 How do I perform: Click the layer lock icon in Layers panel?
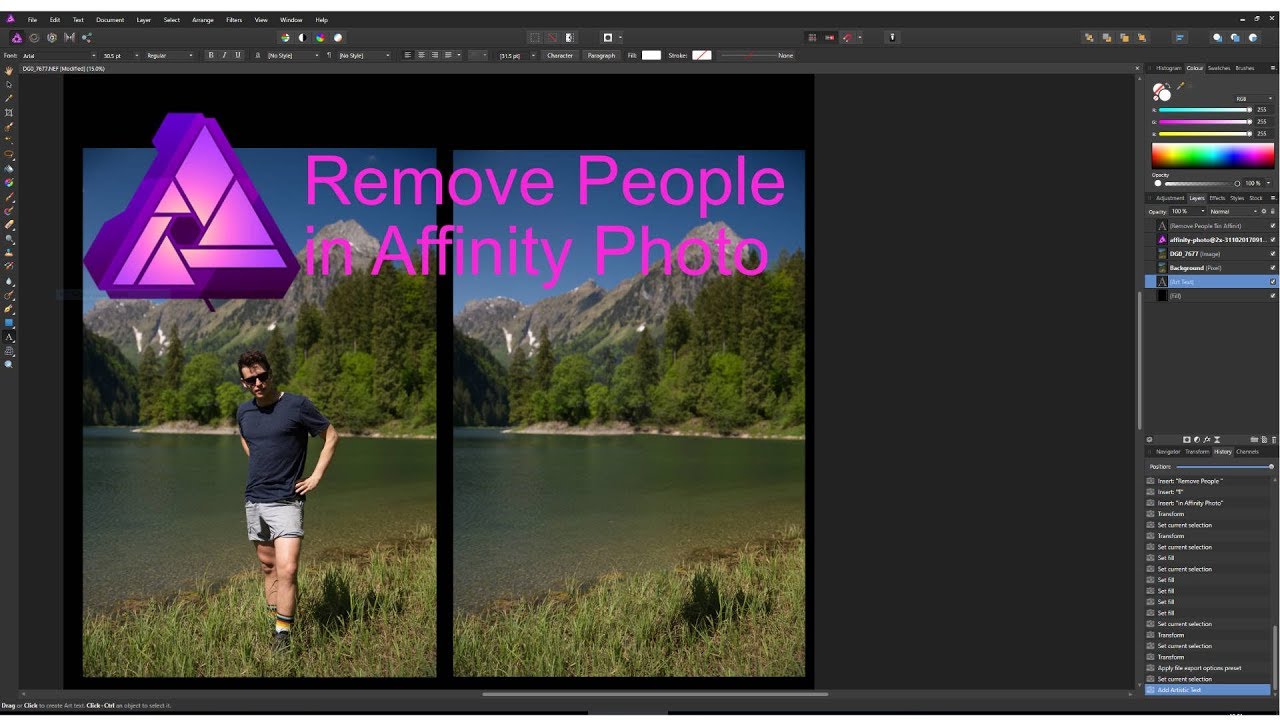[1273, 211]
